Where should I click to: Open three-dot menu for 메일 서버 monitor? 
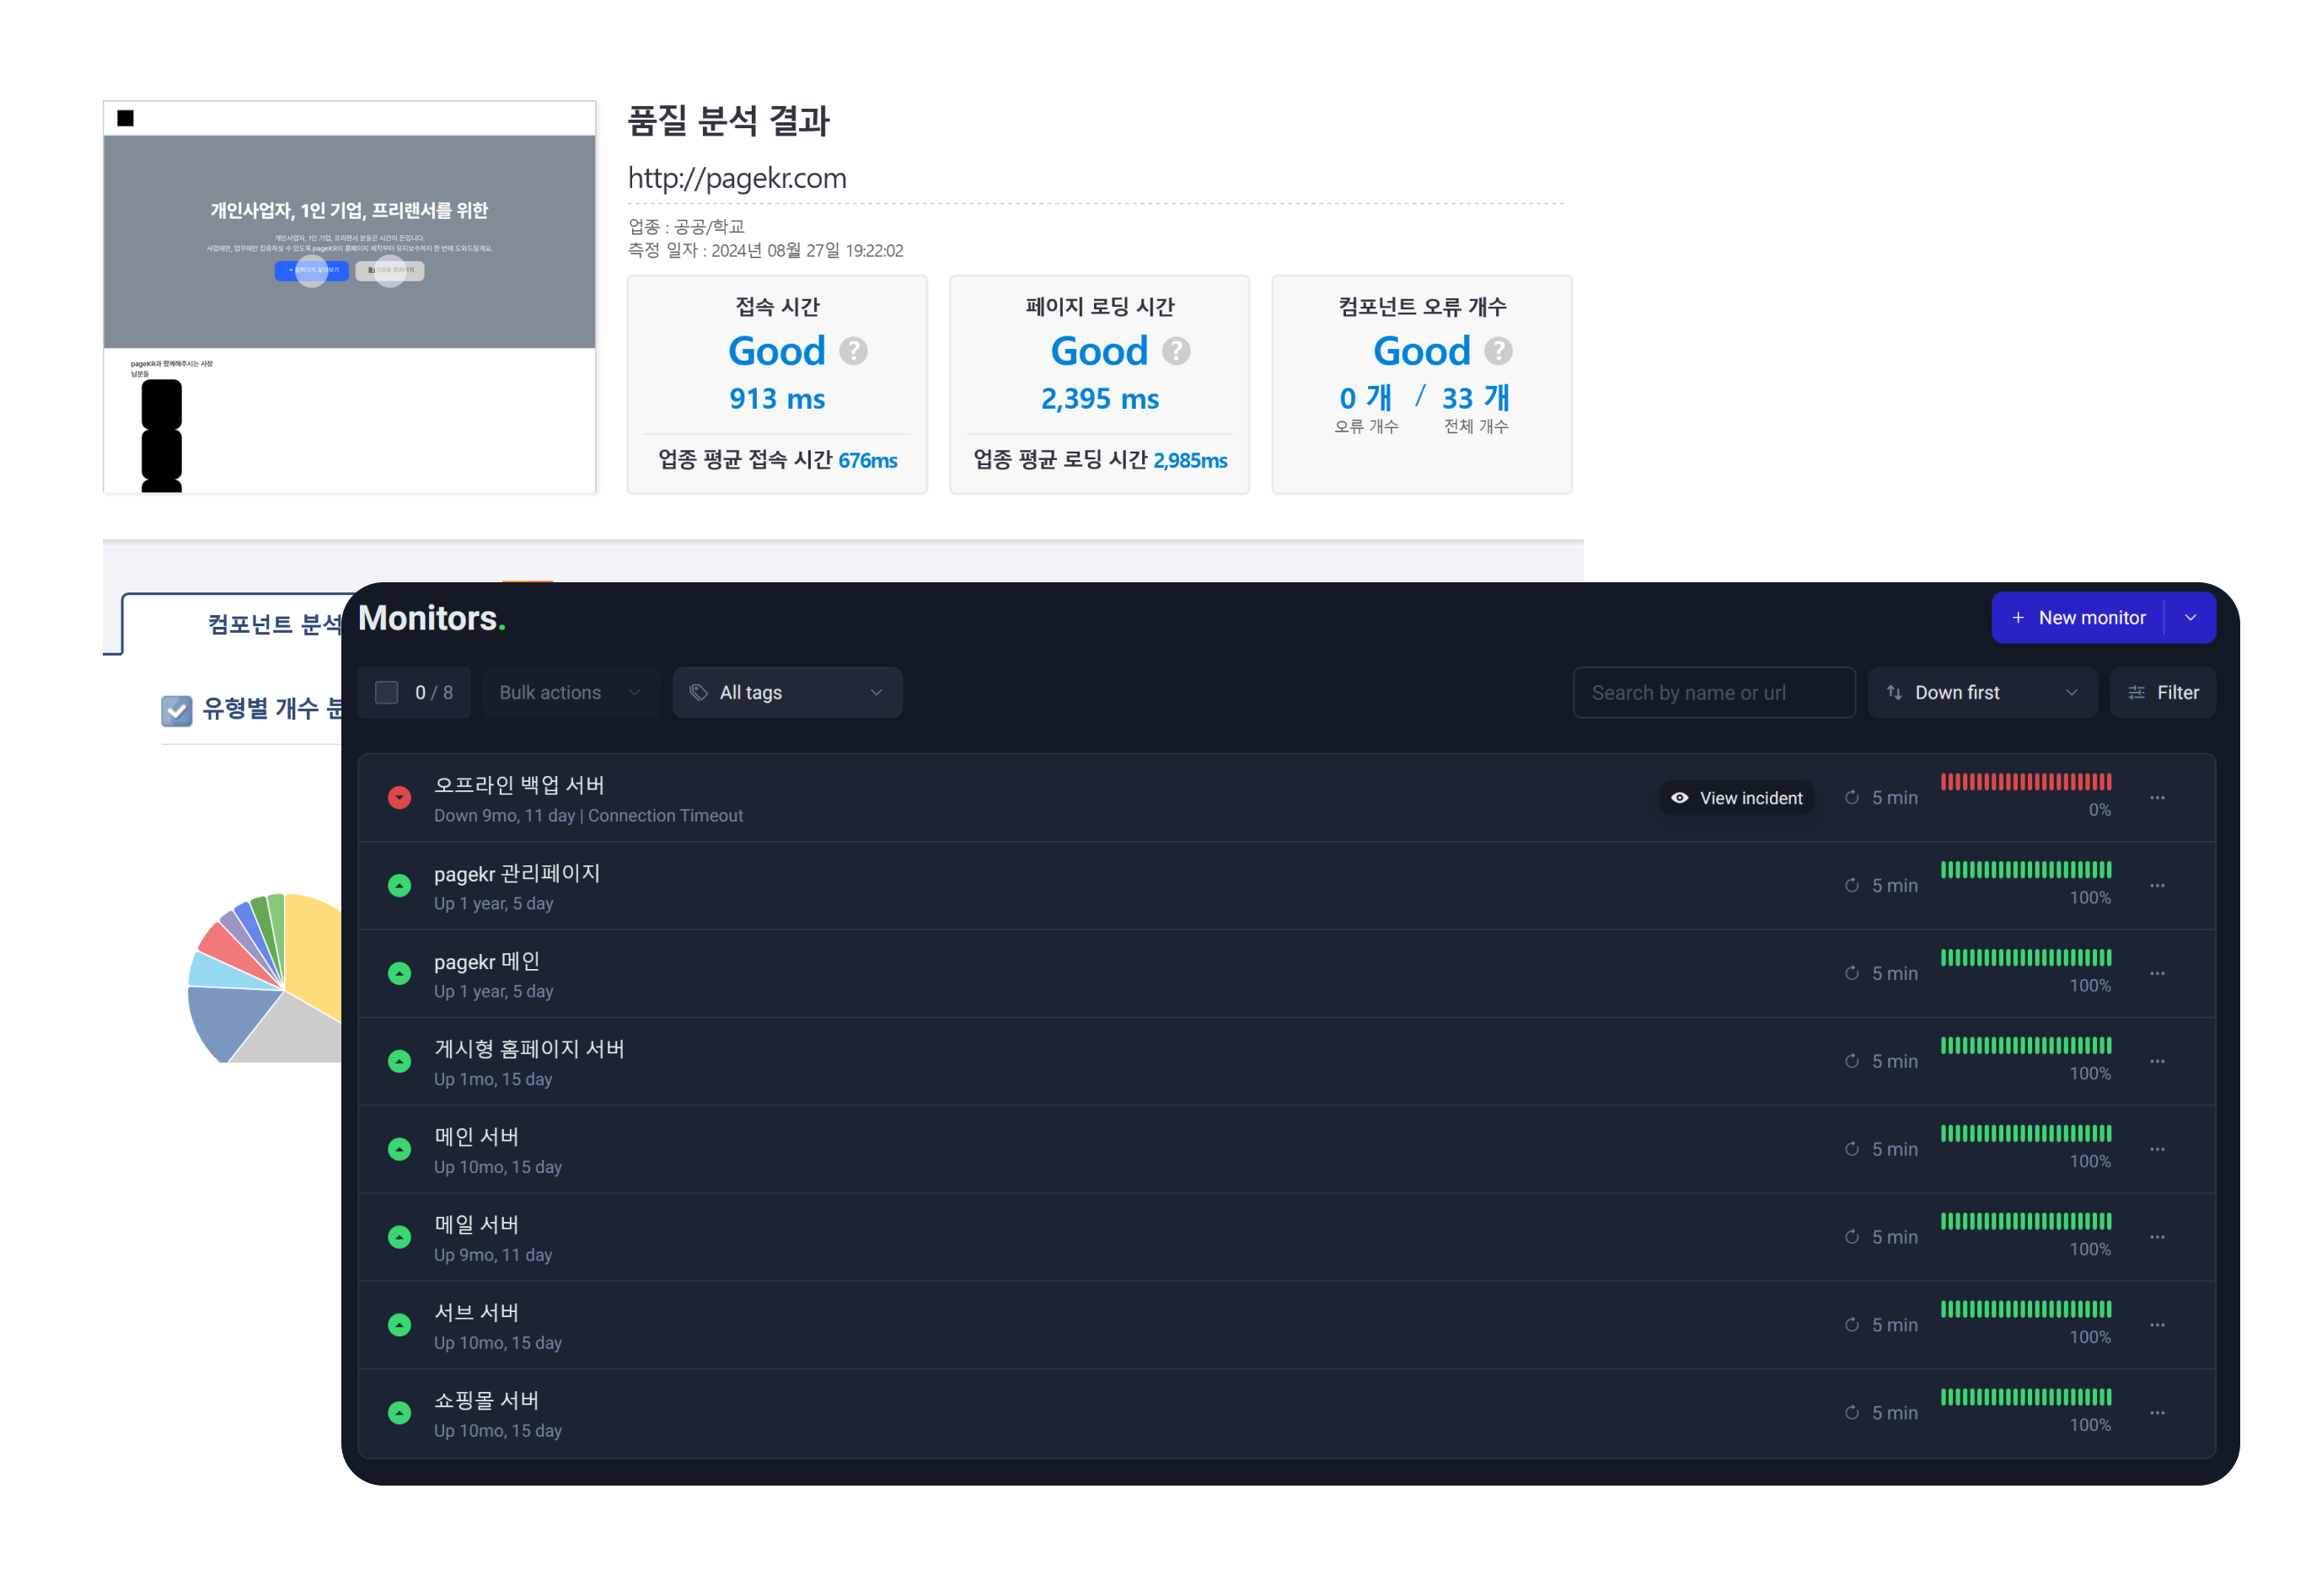[x=2157, y=1237]
